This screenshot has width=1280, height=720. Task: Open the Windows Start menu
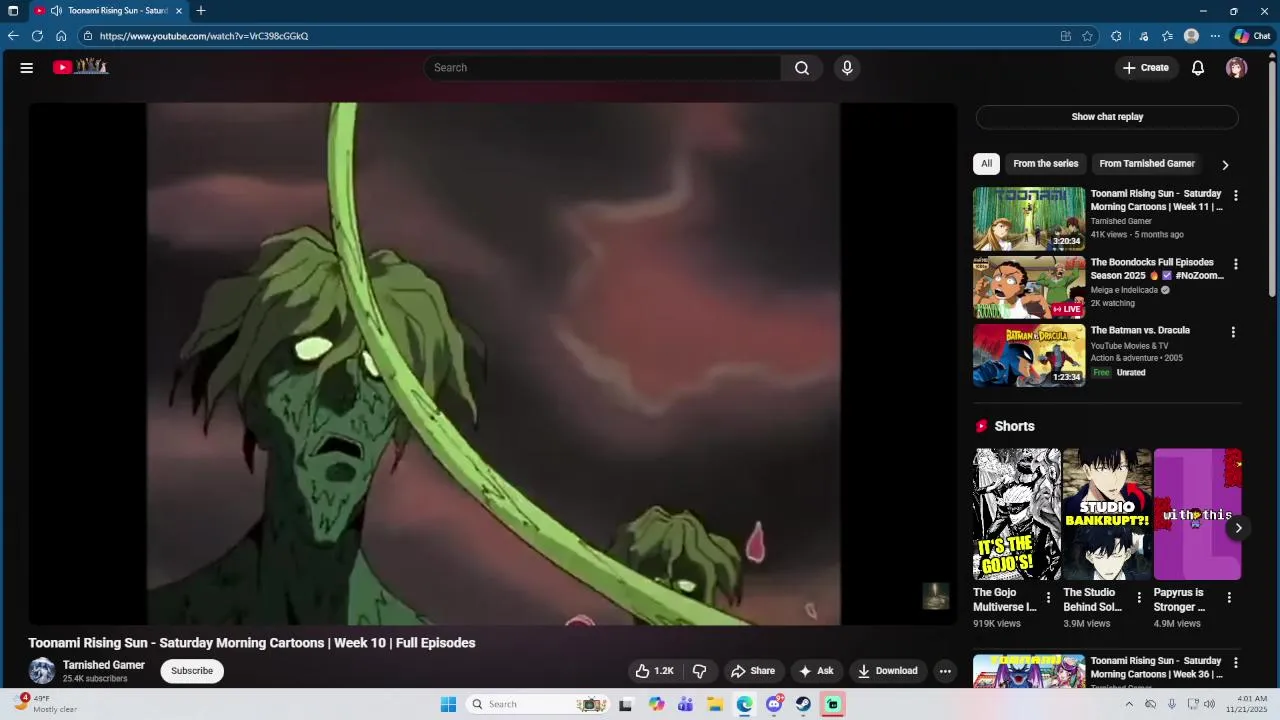[448, 704]
